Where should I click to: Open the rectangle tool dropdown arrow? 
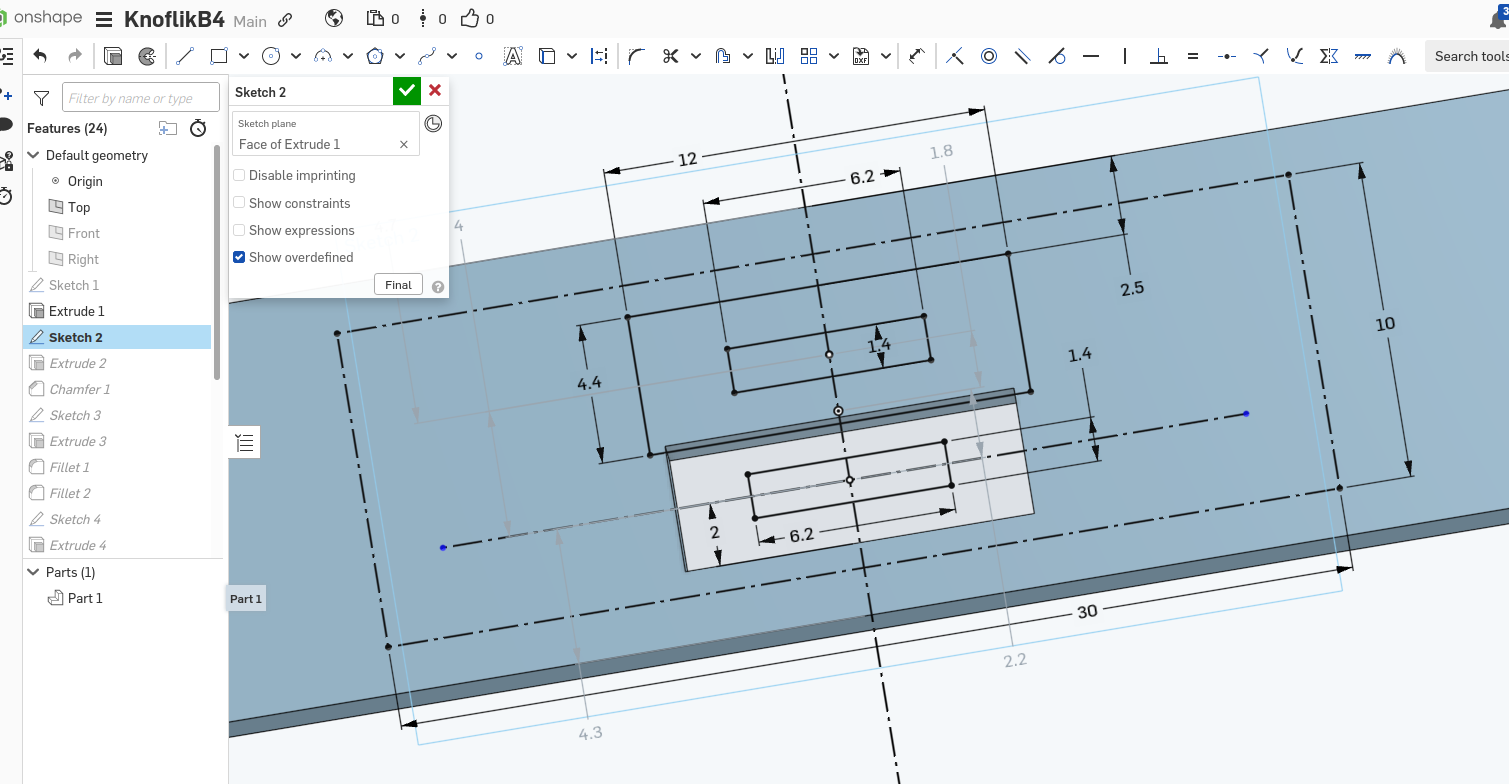(243, 56)
